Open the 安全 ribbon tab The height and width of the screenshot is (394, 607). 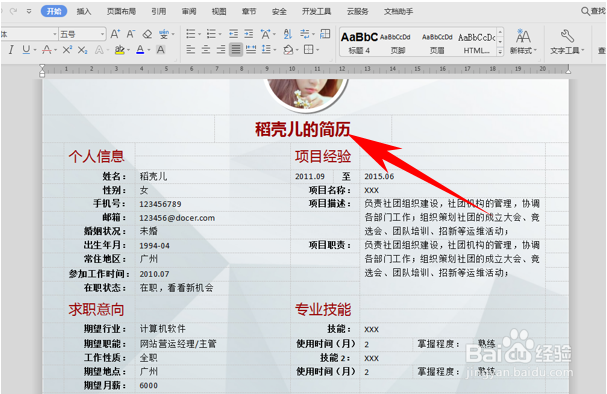pyautogui.click(x=279, y=12)
